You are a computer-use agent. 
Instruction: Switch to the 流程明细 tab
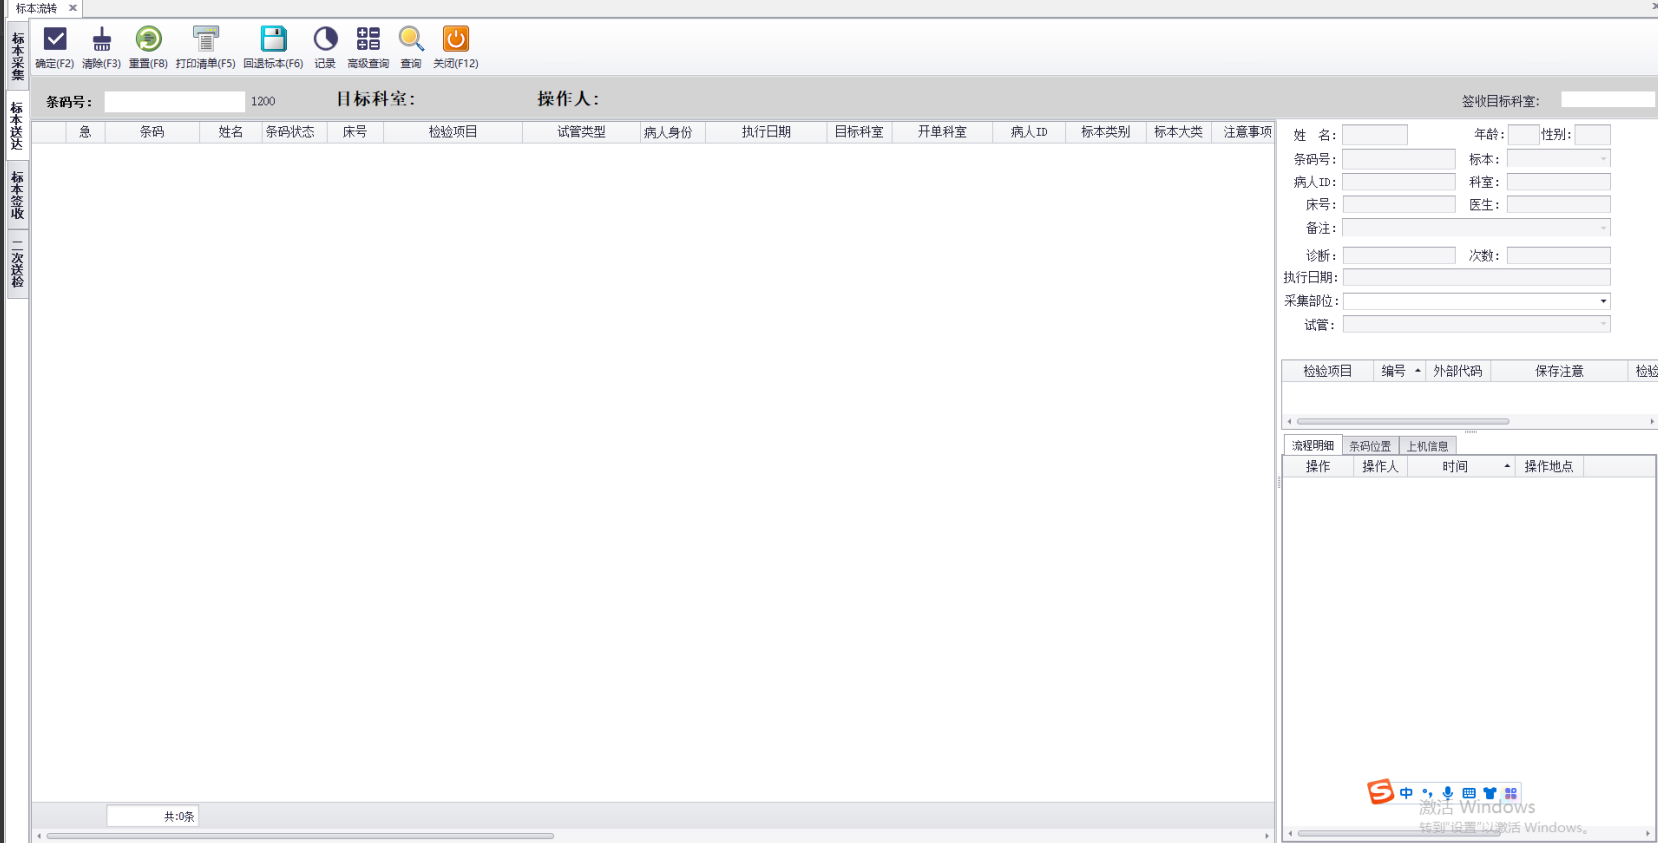point(1312,446)
